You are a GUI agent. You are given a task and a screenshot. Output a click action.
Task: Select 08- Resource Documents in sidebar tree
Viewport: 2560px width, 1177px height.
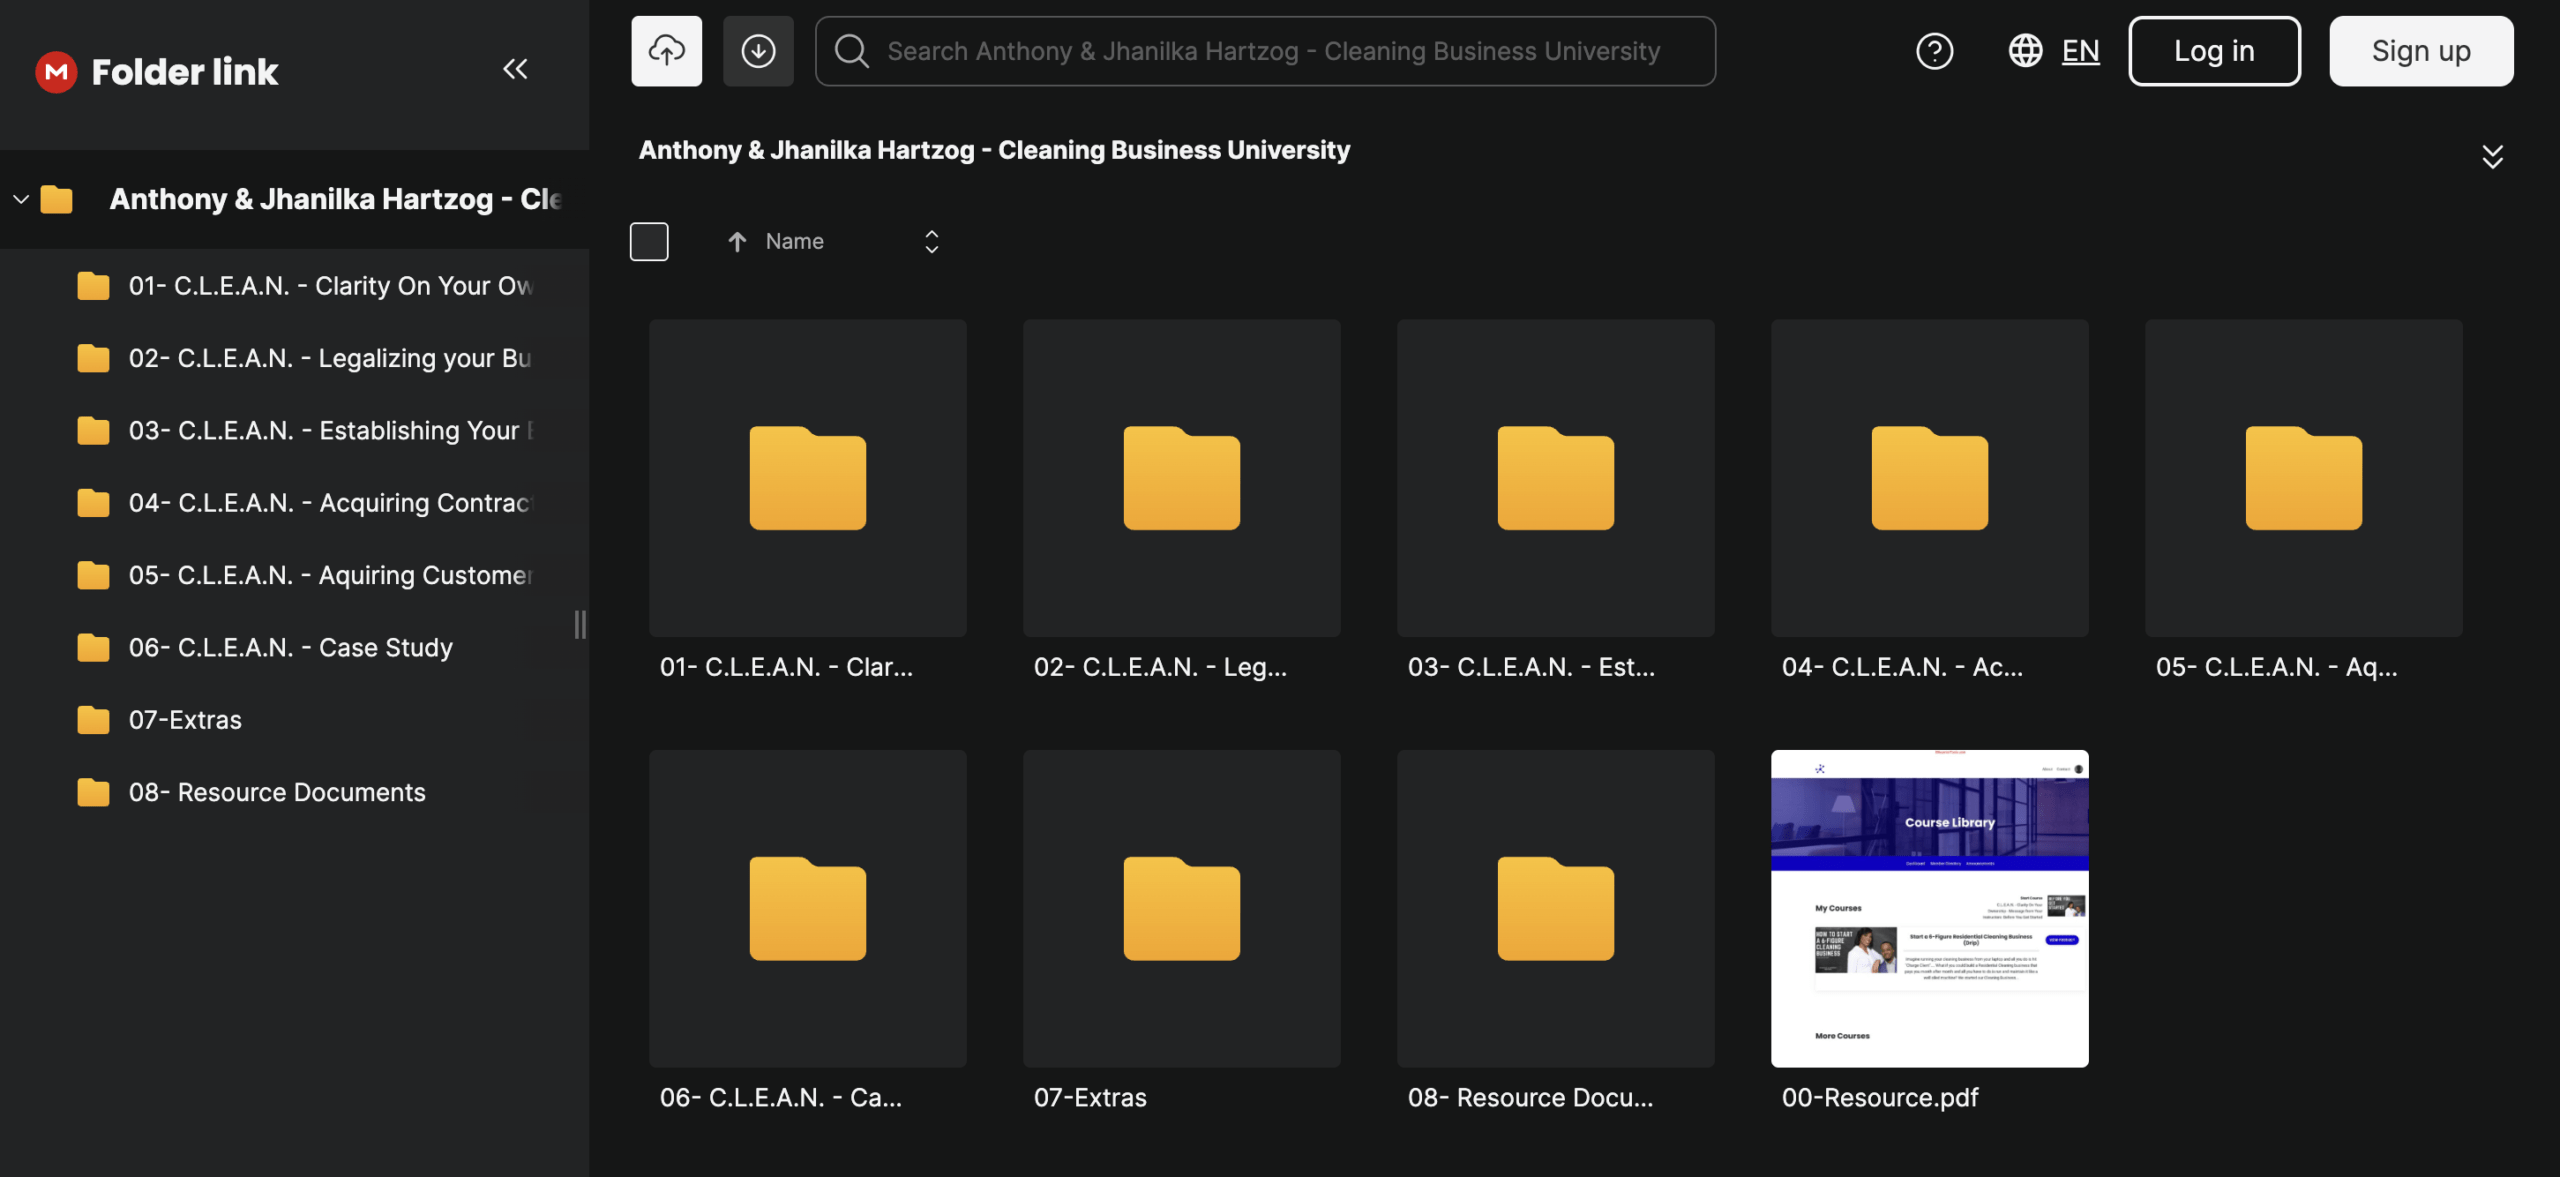[x=276, y=792]
